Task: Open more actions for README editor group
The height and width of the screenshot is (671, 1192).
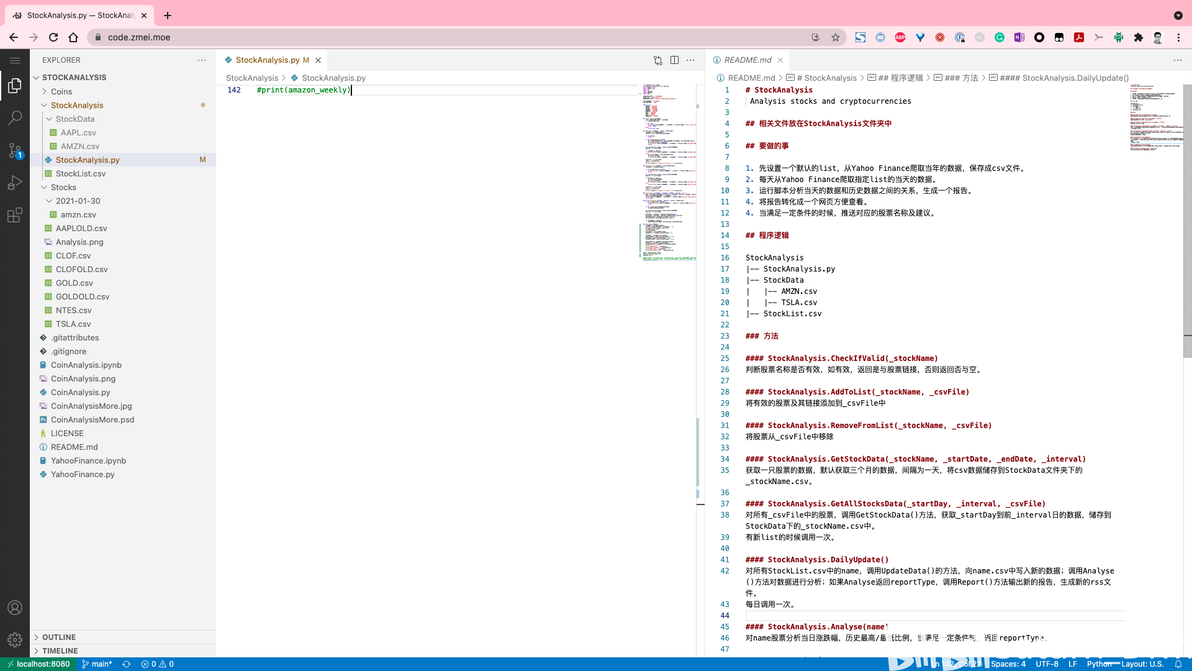Action: pyautogui.click(x=1177, y=60)
